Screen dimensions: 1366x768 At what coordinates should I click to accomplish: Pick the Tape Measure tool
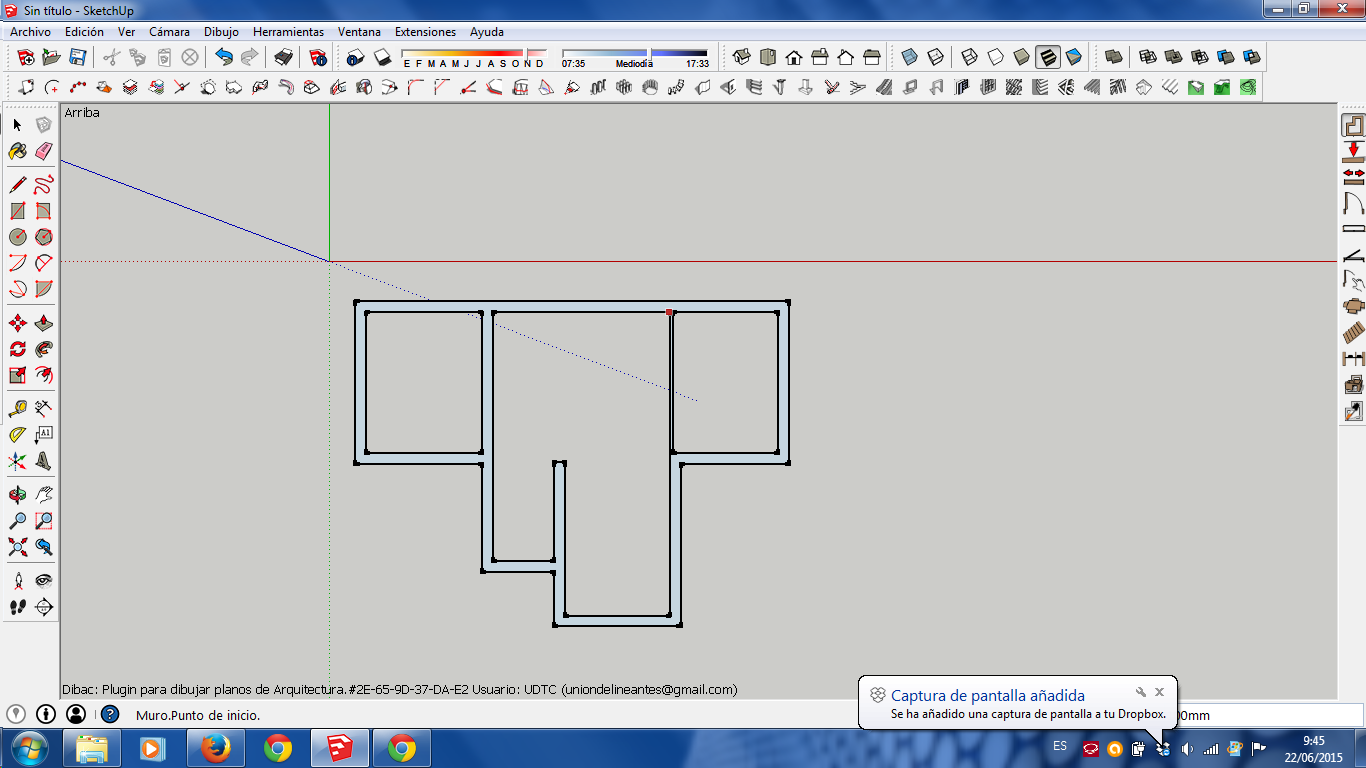(x=17, y=409)
